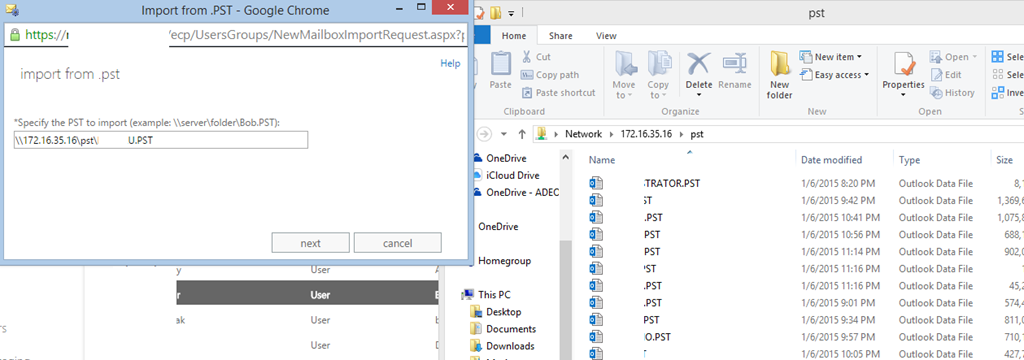Go to Network in the address breadcrumb
The width and height of the screenshot is (1024, 360).
[583, 134]
